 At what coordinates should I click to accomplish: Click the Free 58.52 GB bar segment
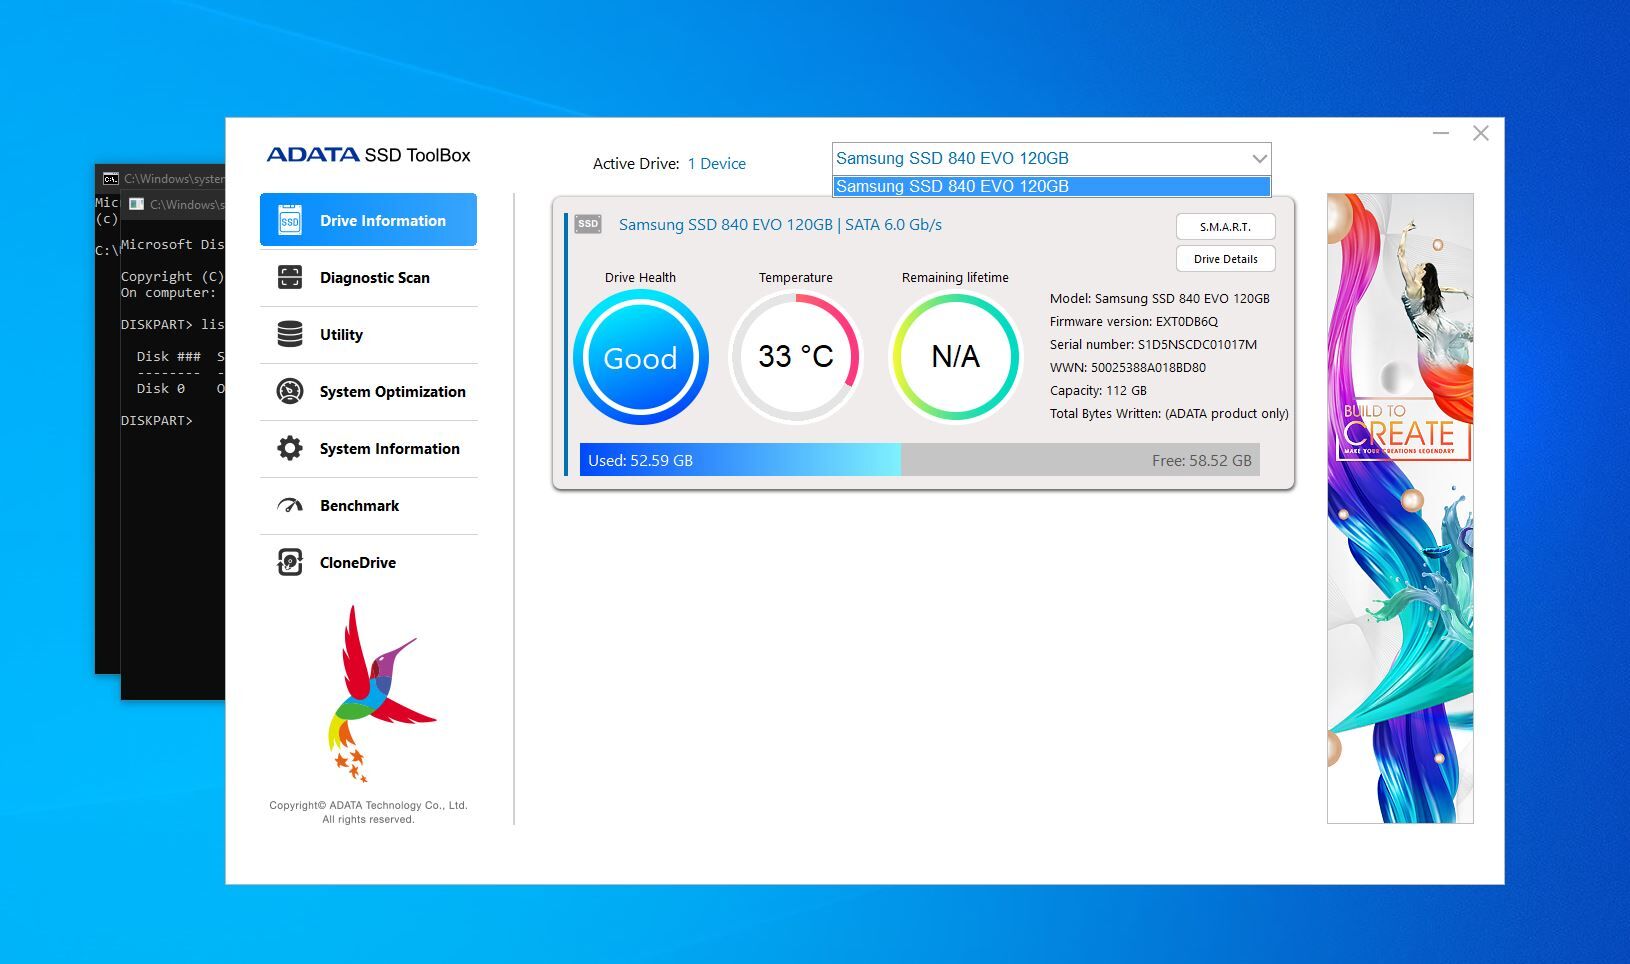(1080, 460)
